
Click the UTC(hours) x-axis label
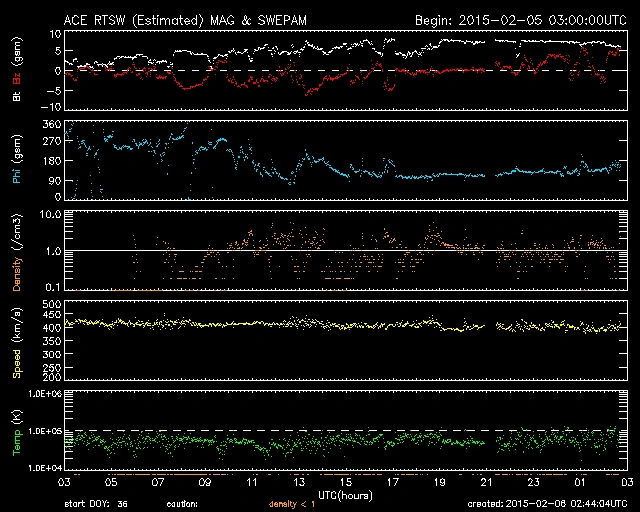(344, 493)
